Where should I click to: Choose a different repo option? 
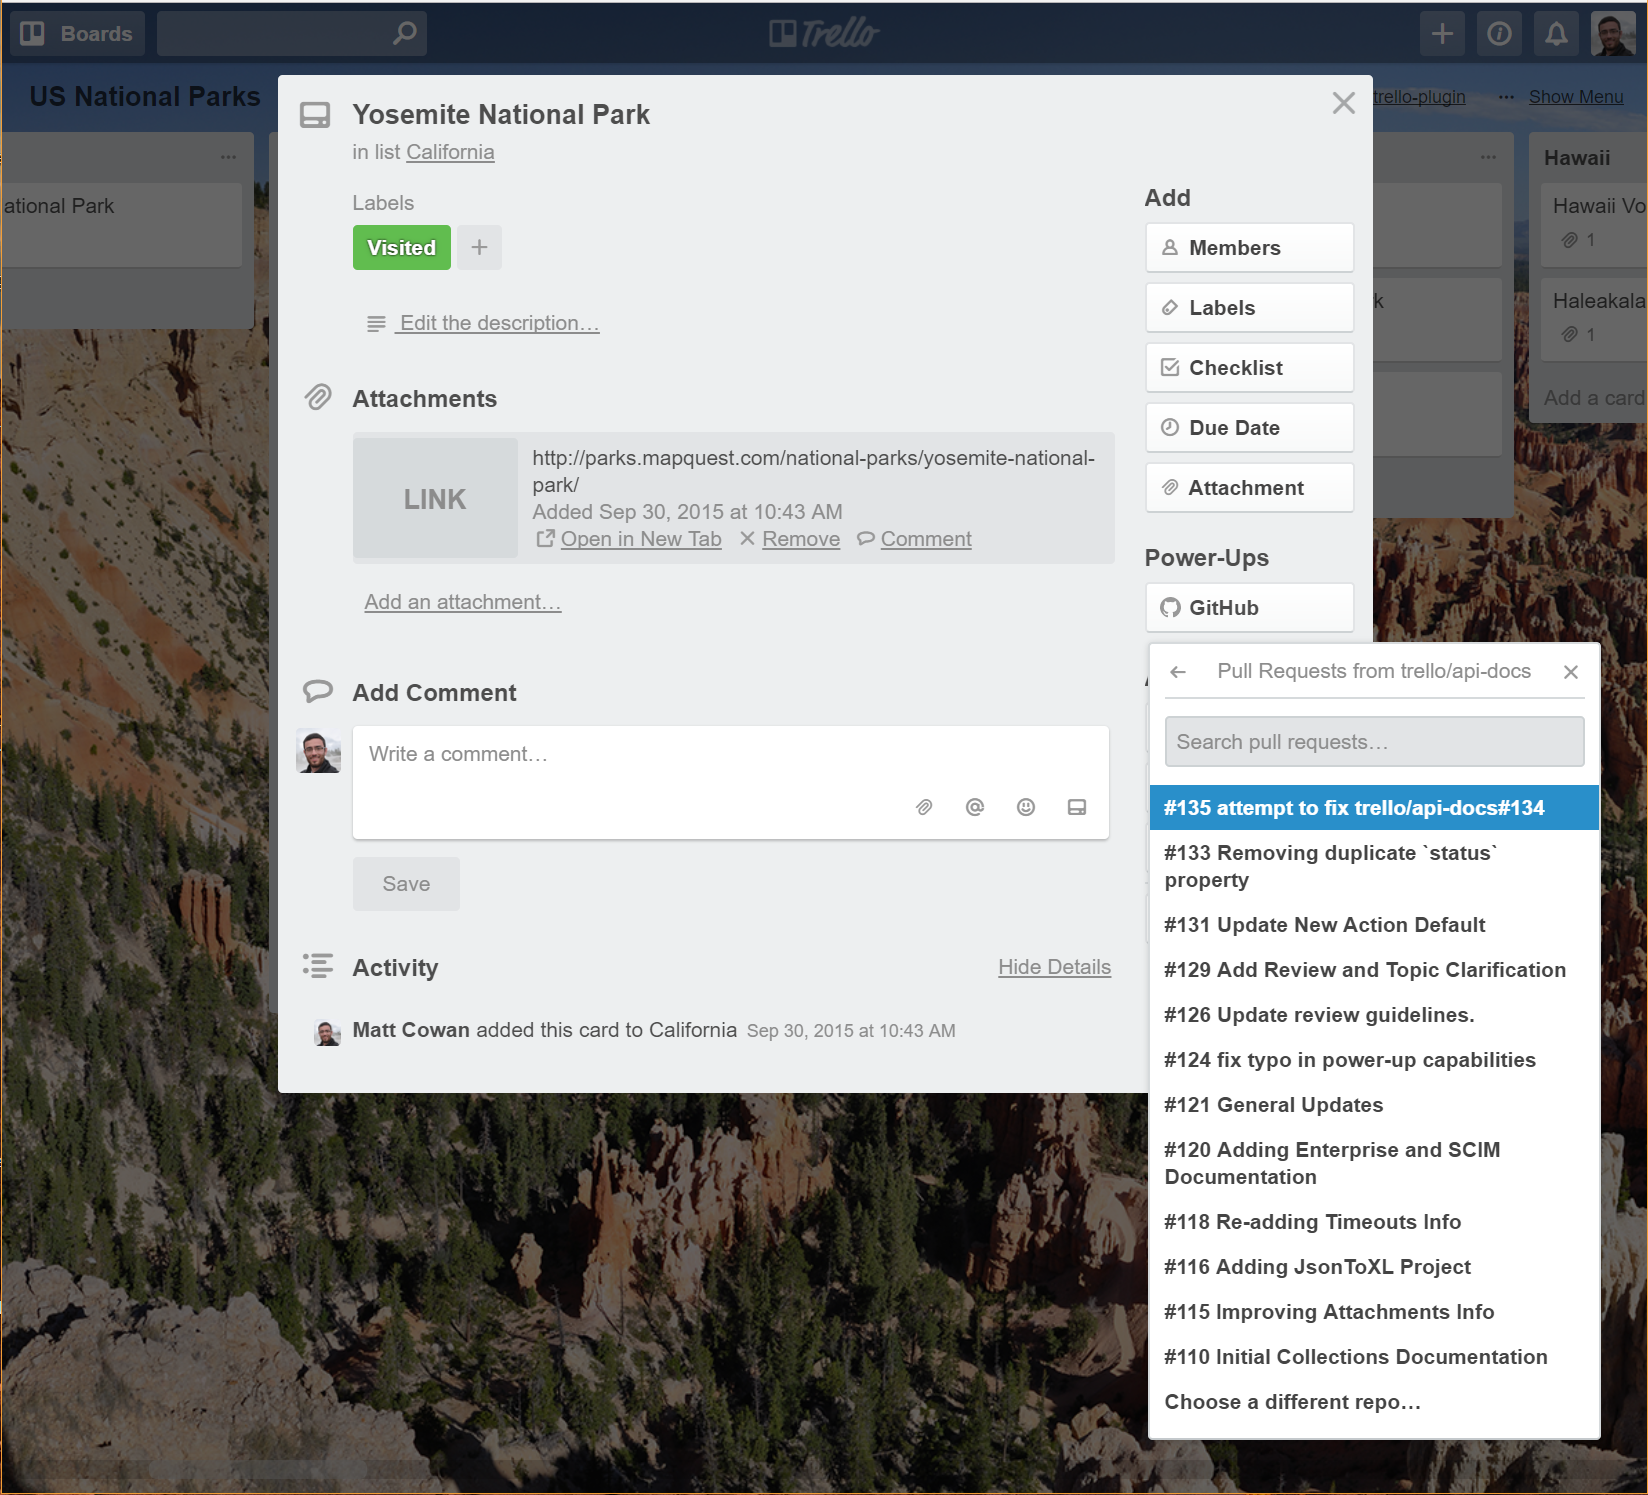click(x=1292, y=1402)
